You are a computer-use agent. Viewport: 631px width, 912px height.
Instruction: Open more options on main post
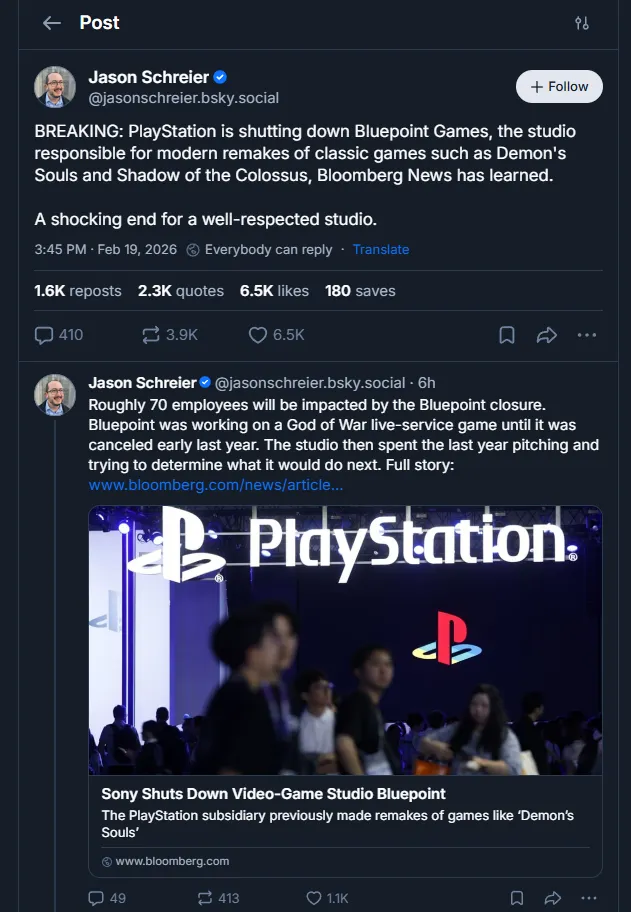coord(586,335)
